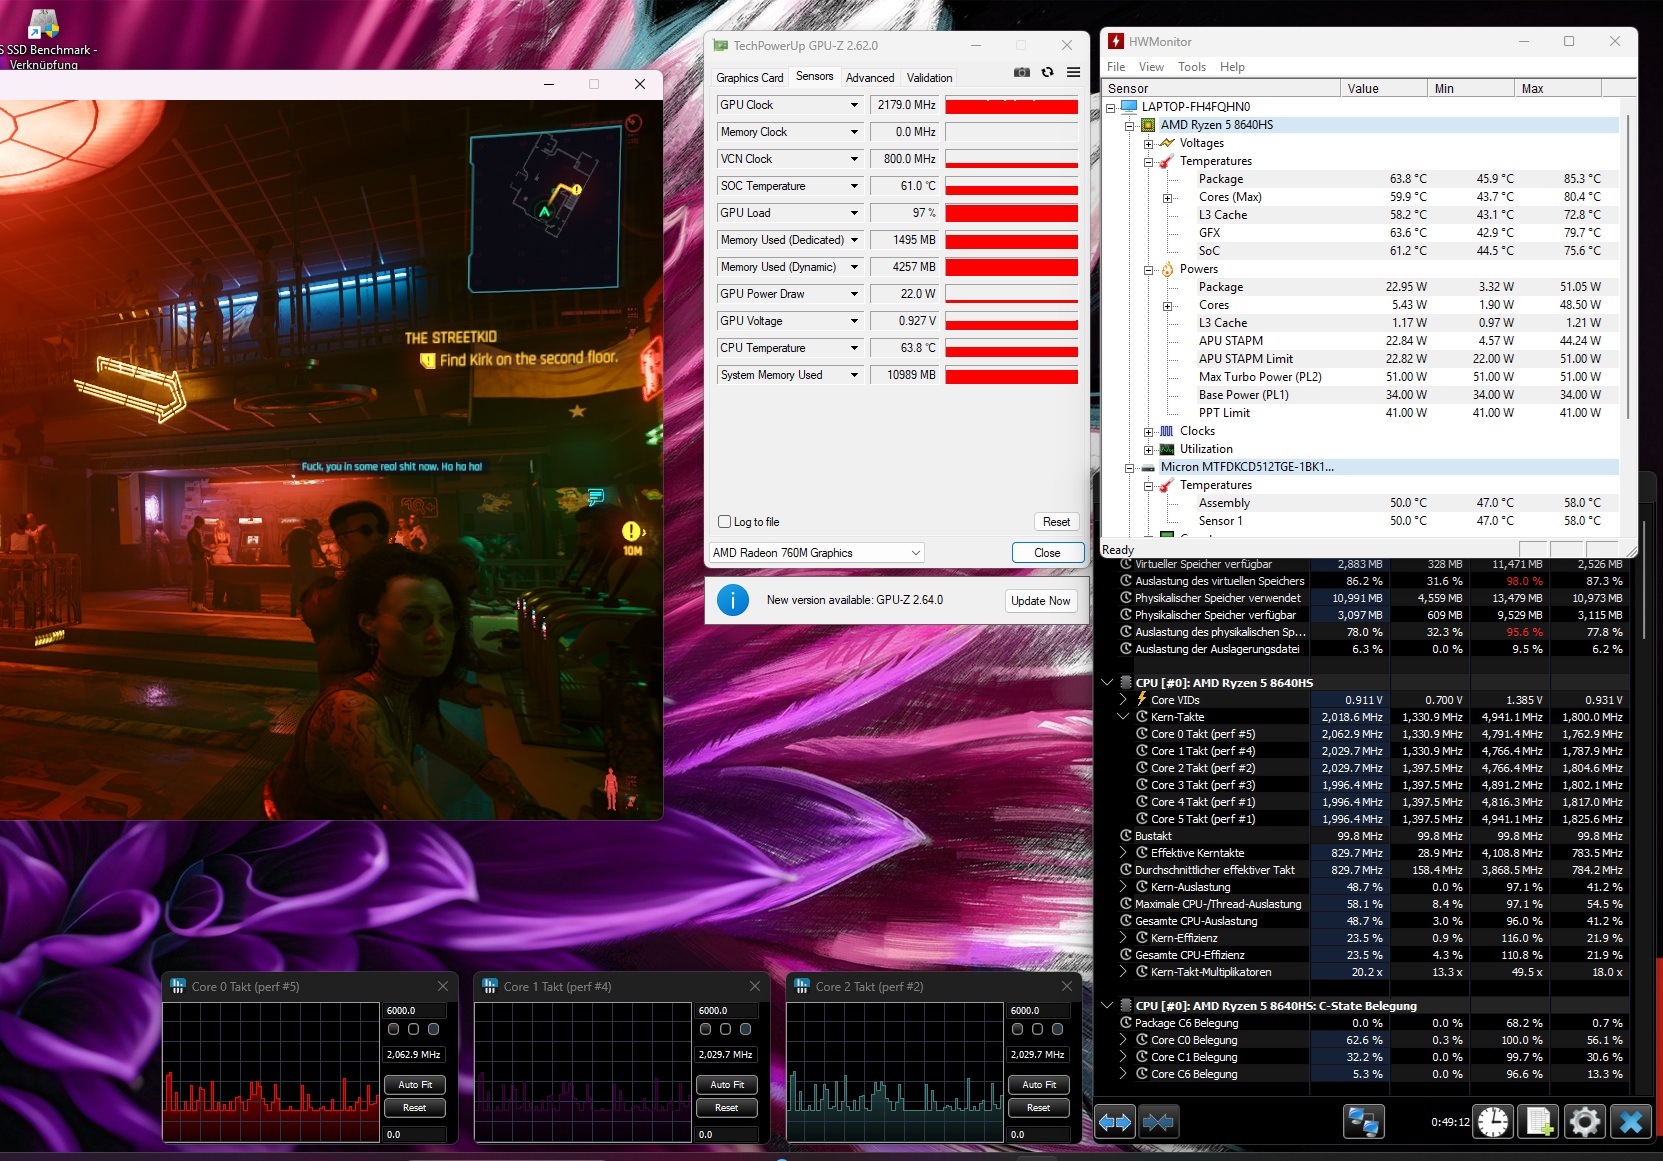The width and height of the screenshot is (1663, 1161).
Task: Switch to the Validation tab in GPU-Z
Action: [930, 78]
